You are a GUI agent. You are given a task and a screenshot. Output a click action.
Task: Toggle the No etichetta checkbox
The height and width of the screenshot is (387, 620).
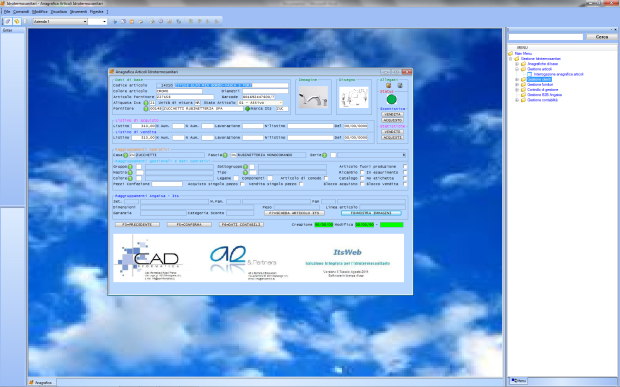(x=405, y=178)
